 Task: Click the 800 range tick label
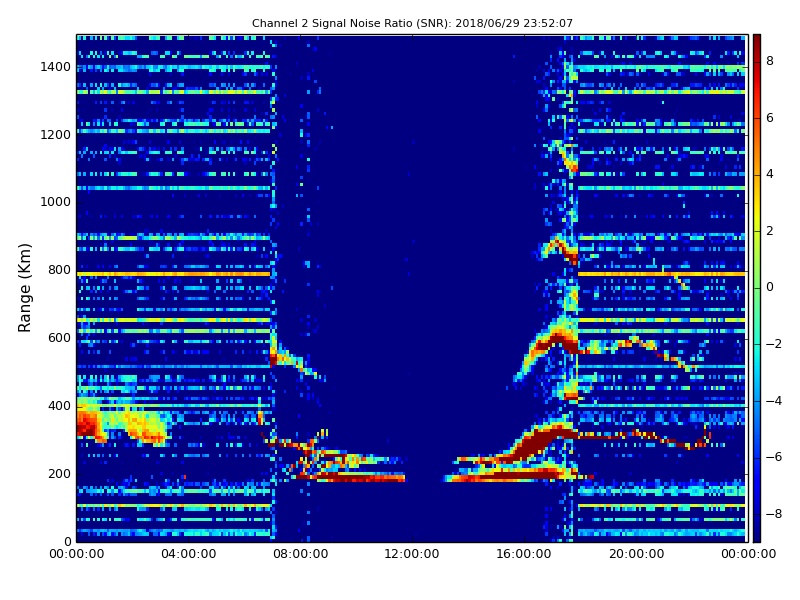(59, 270)
